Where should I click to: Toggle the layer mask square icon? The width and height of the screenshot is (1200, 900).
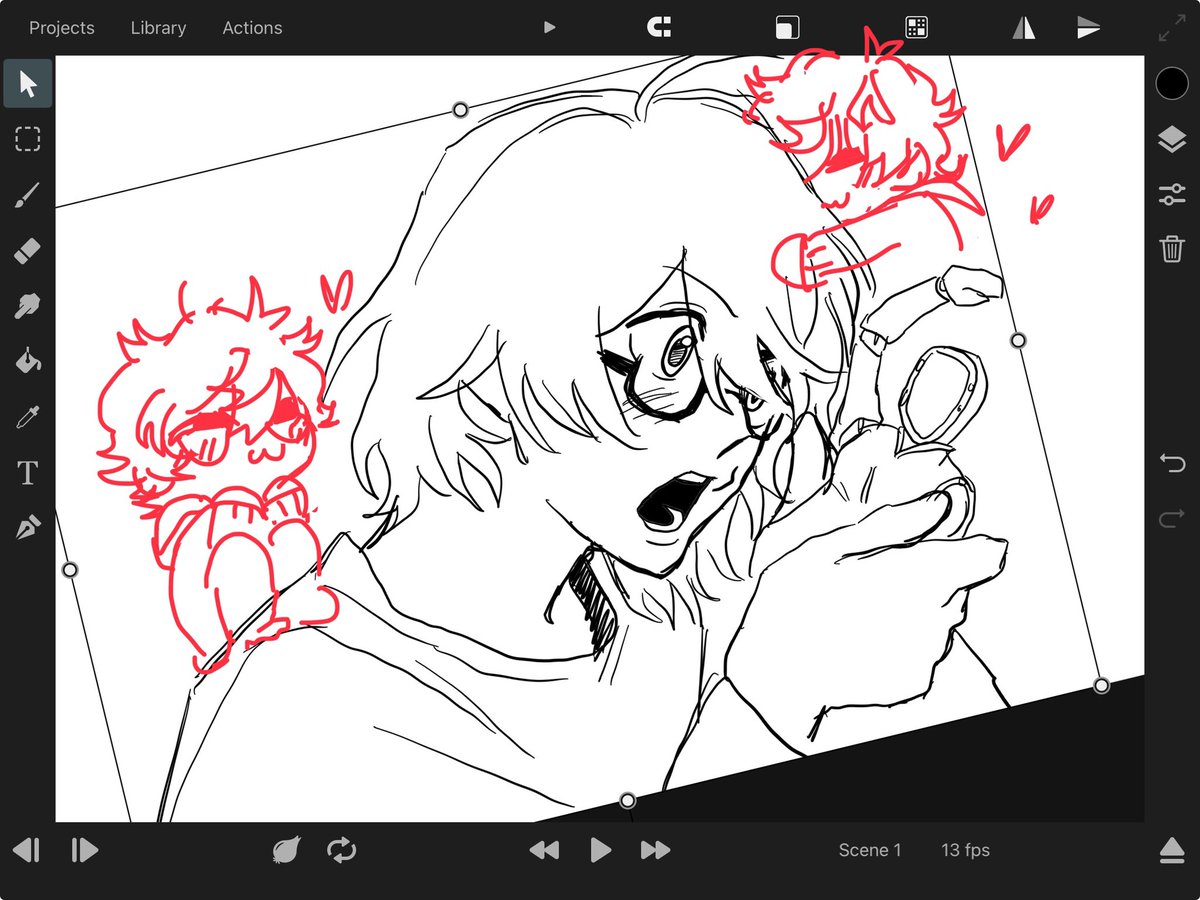788,28
